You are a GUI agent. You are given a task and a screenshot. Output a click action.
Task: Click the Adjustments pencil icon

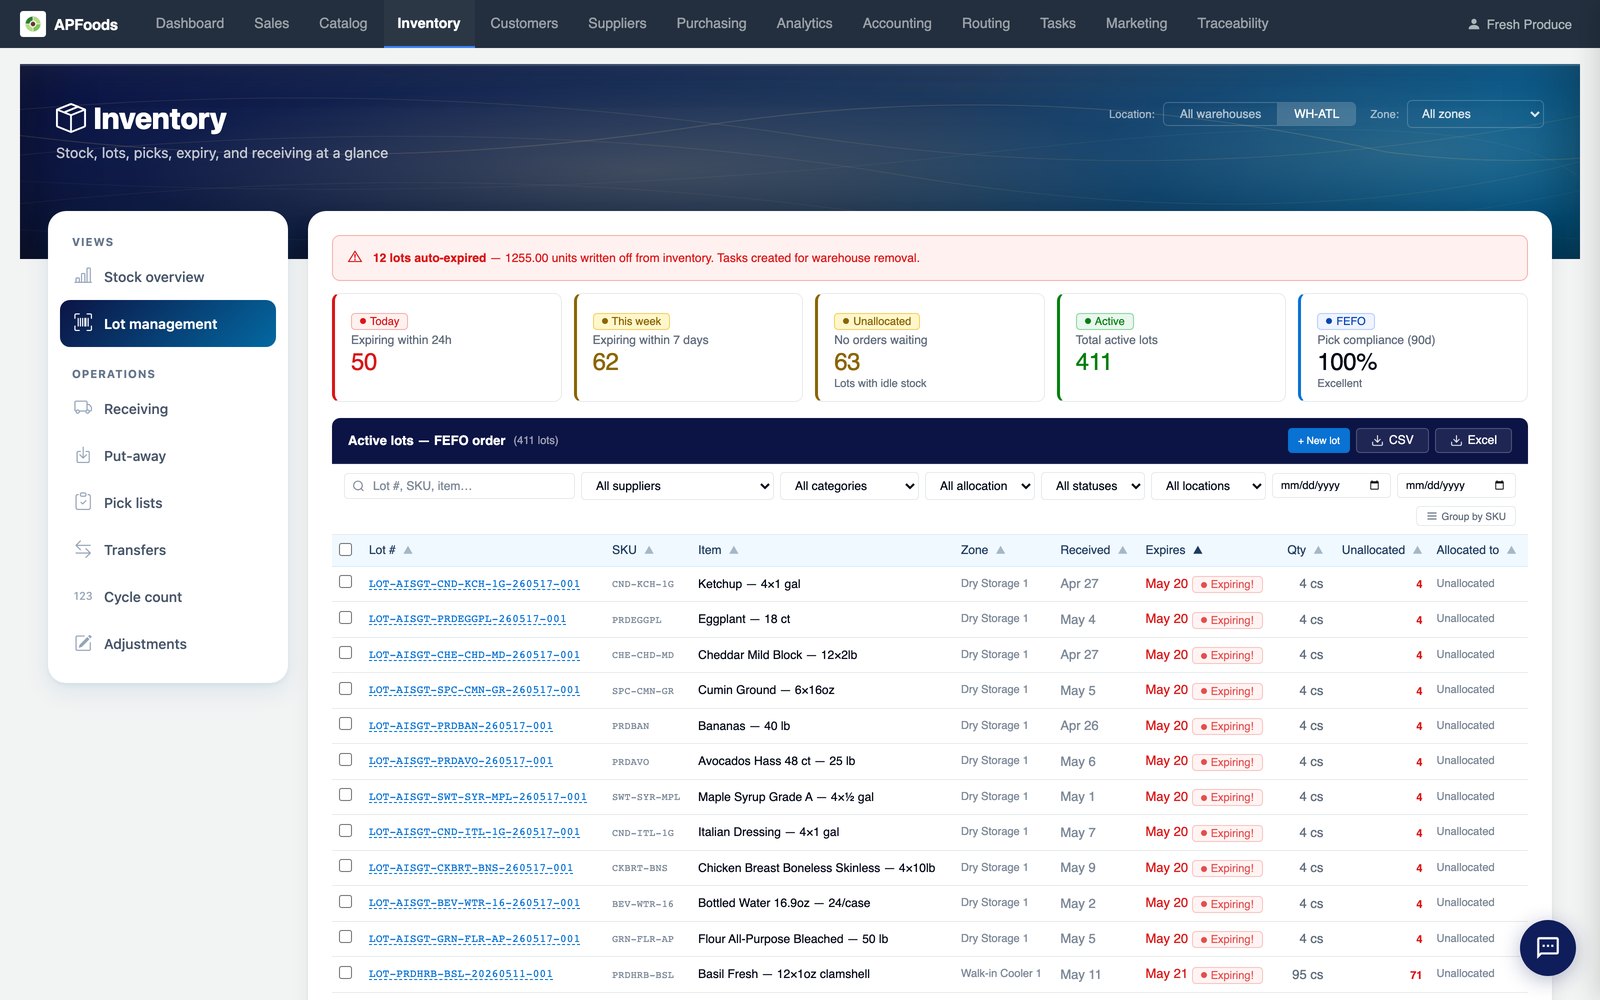click(83, 643)
